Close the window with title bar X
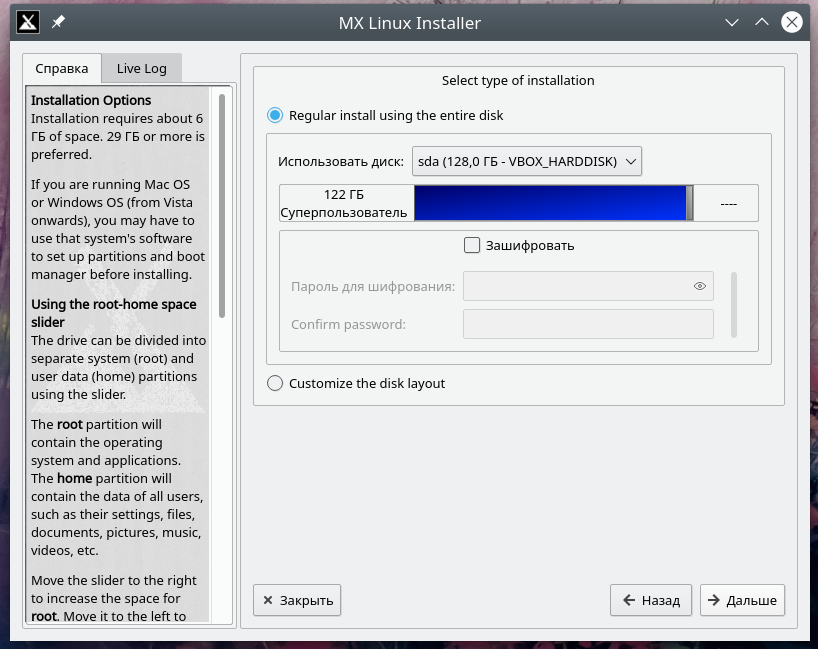 [791, 22]
